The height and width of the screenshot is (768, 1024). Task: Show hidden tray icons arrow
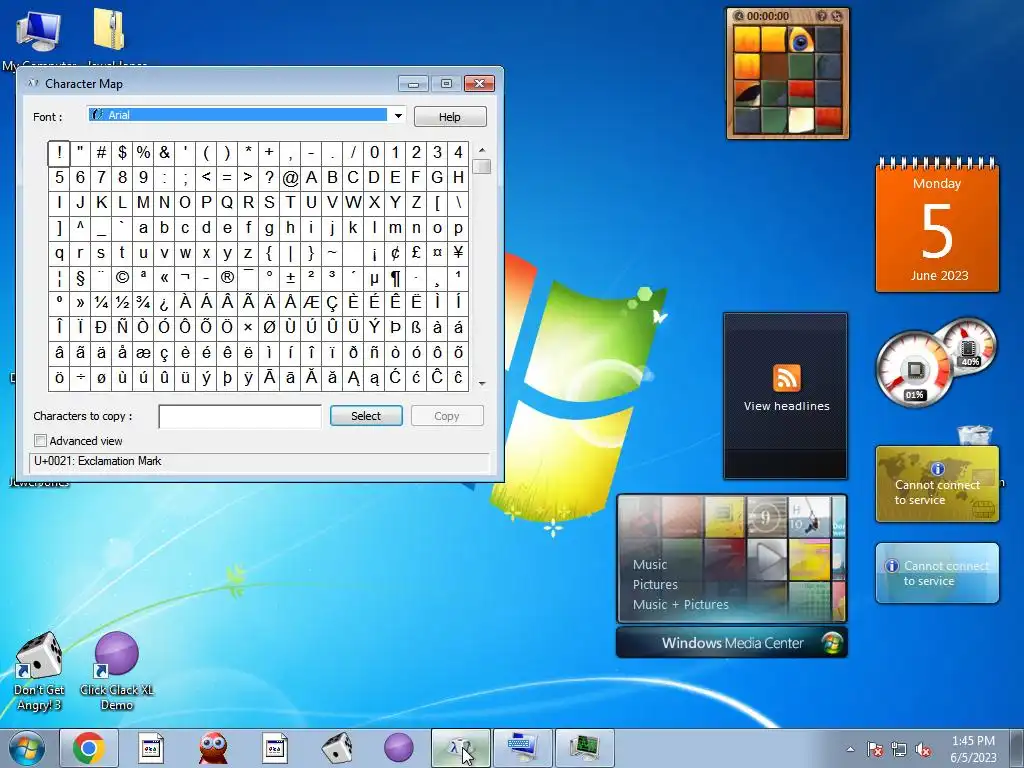point(850,749)
